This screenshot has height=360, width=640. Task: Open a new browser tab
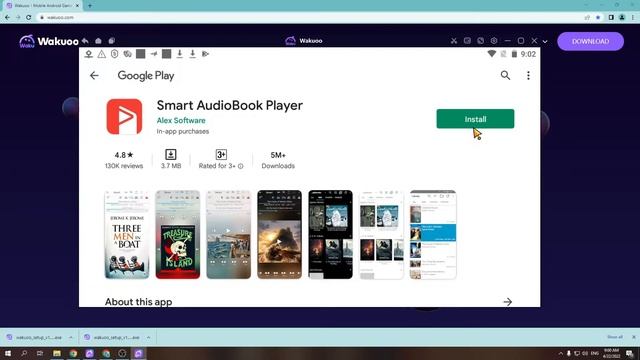tap(90, 6)
